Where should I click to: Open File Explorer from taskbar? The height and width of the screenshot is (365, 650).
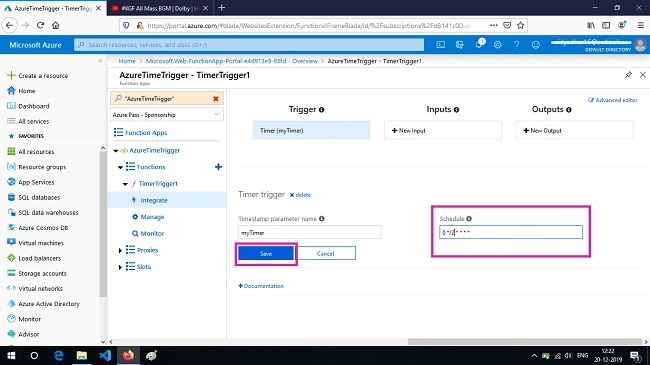[82, 355]
